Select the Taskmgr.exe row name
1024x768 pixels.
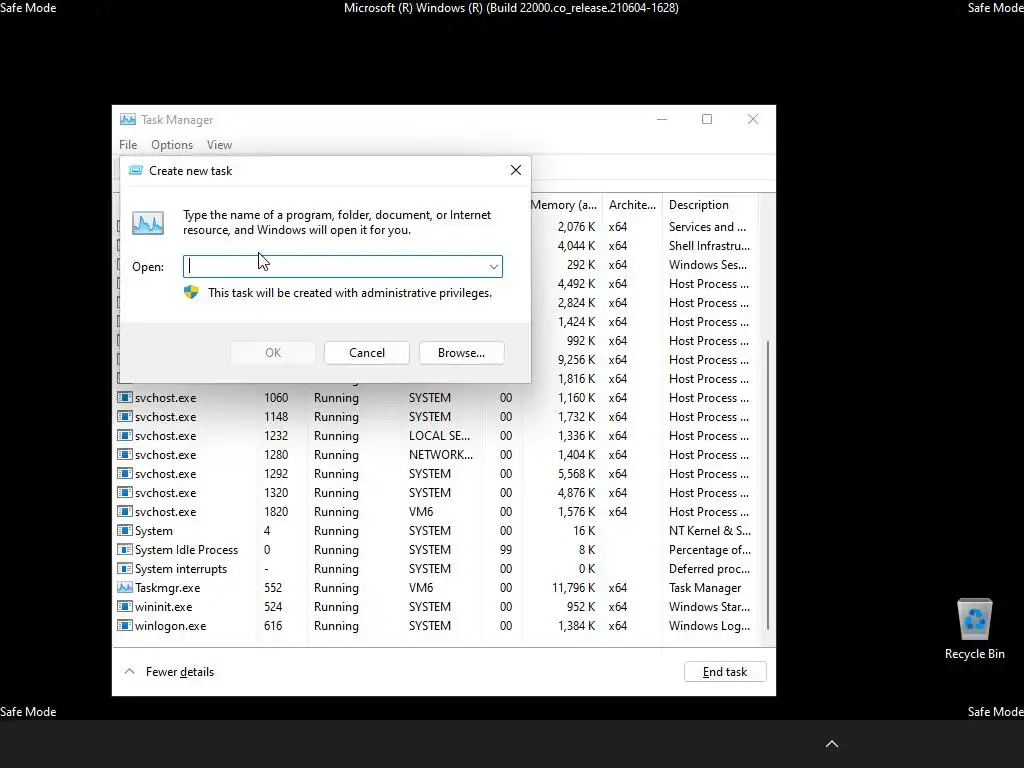(167, 588)
